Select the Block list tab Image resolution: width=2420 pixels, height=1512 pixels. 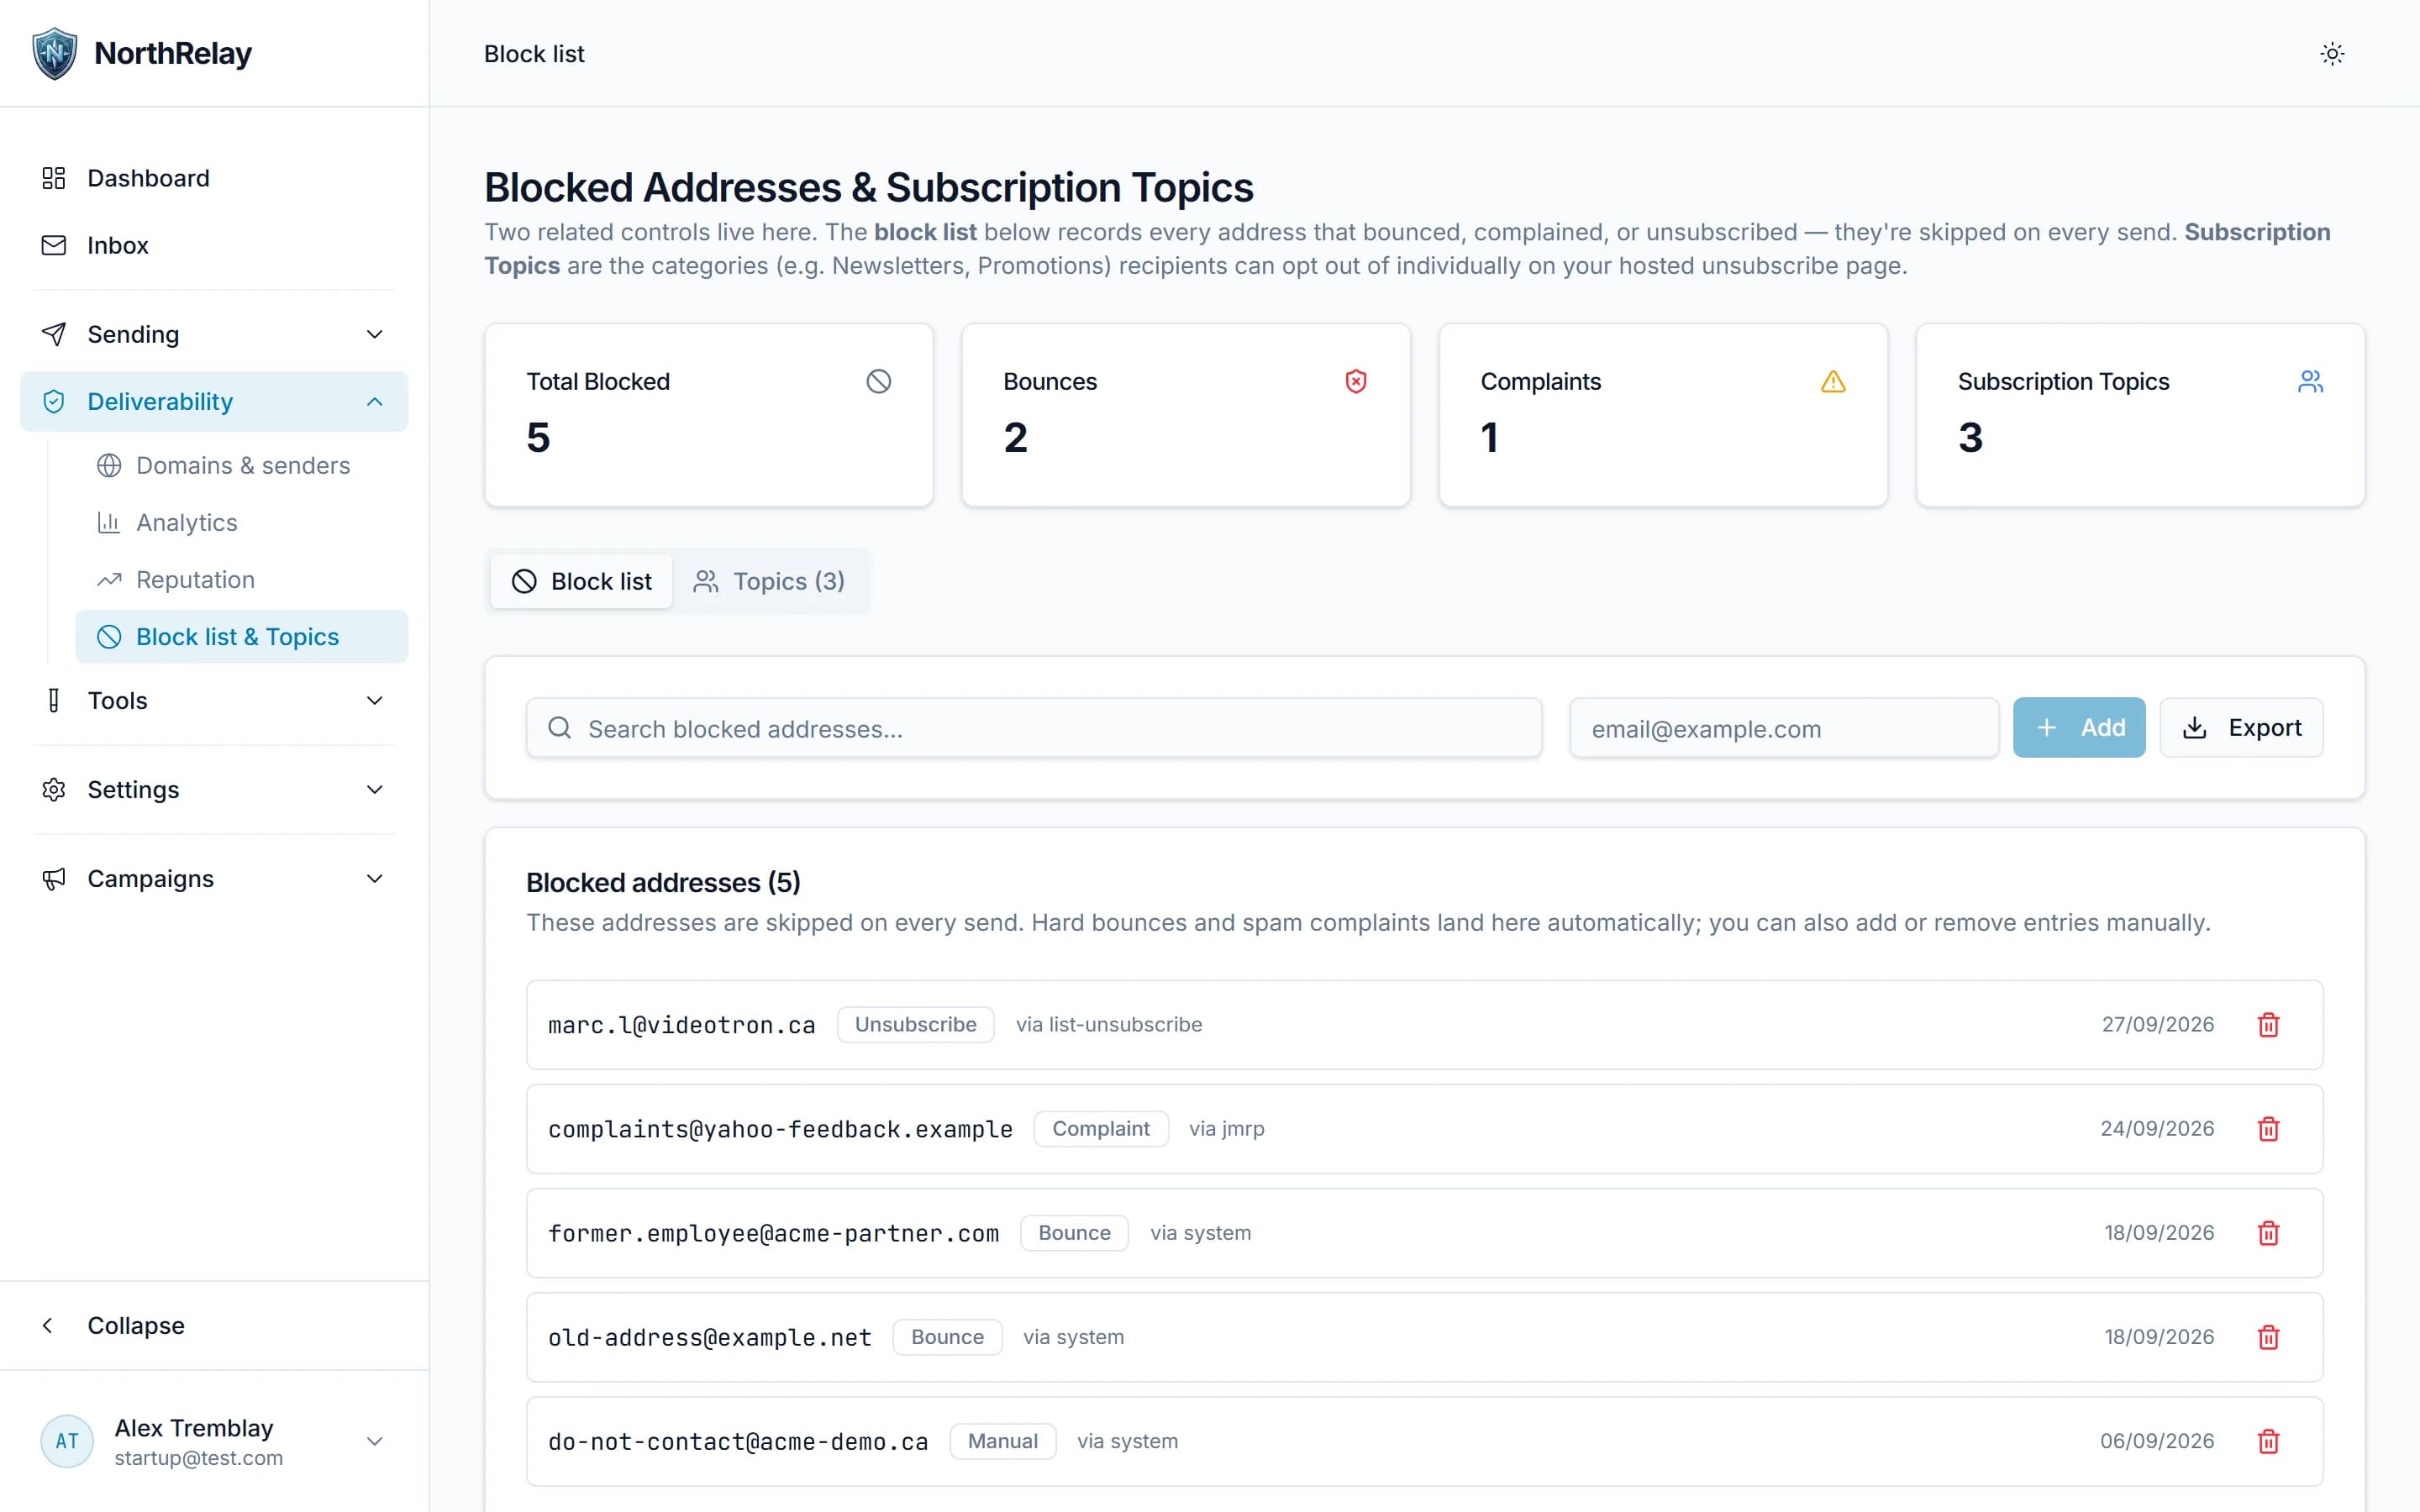click(581, 581)
